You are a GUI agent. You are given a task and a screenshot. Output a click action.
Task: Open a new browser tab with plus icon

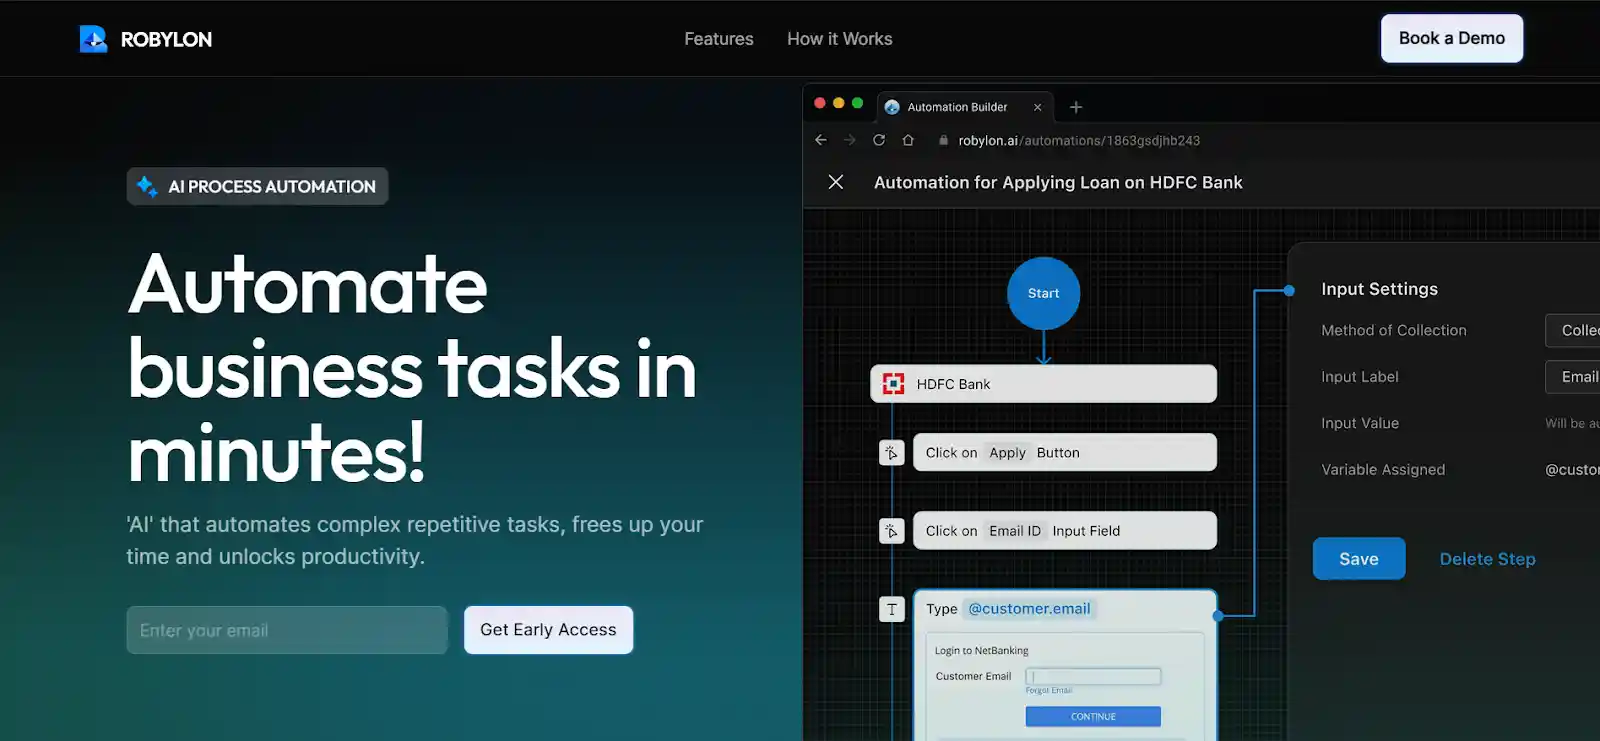(x=1076, y=107)
